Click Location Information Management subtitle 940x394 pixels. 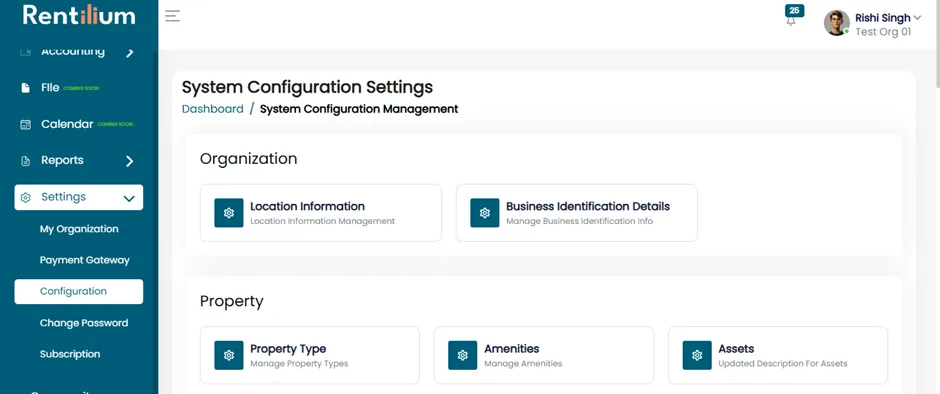tap(323, 221)
